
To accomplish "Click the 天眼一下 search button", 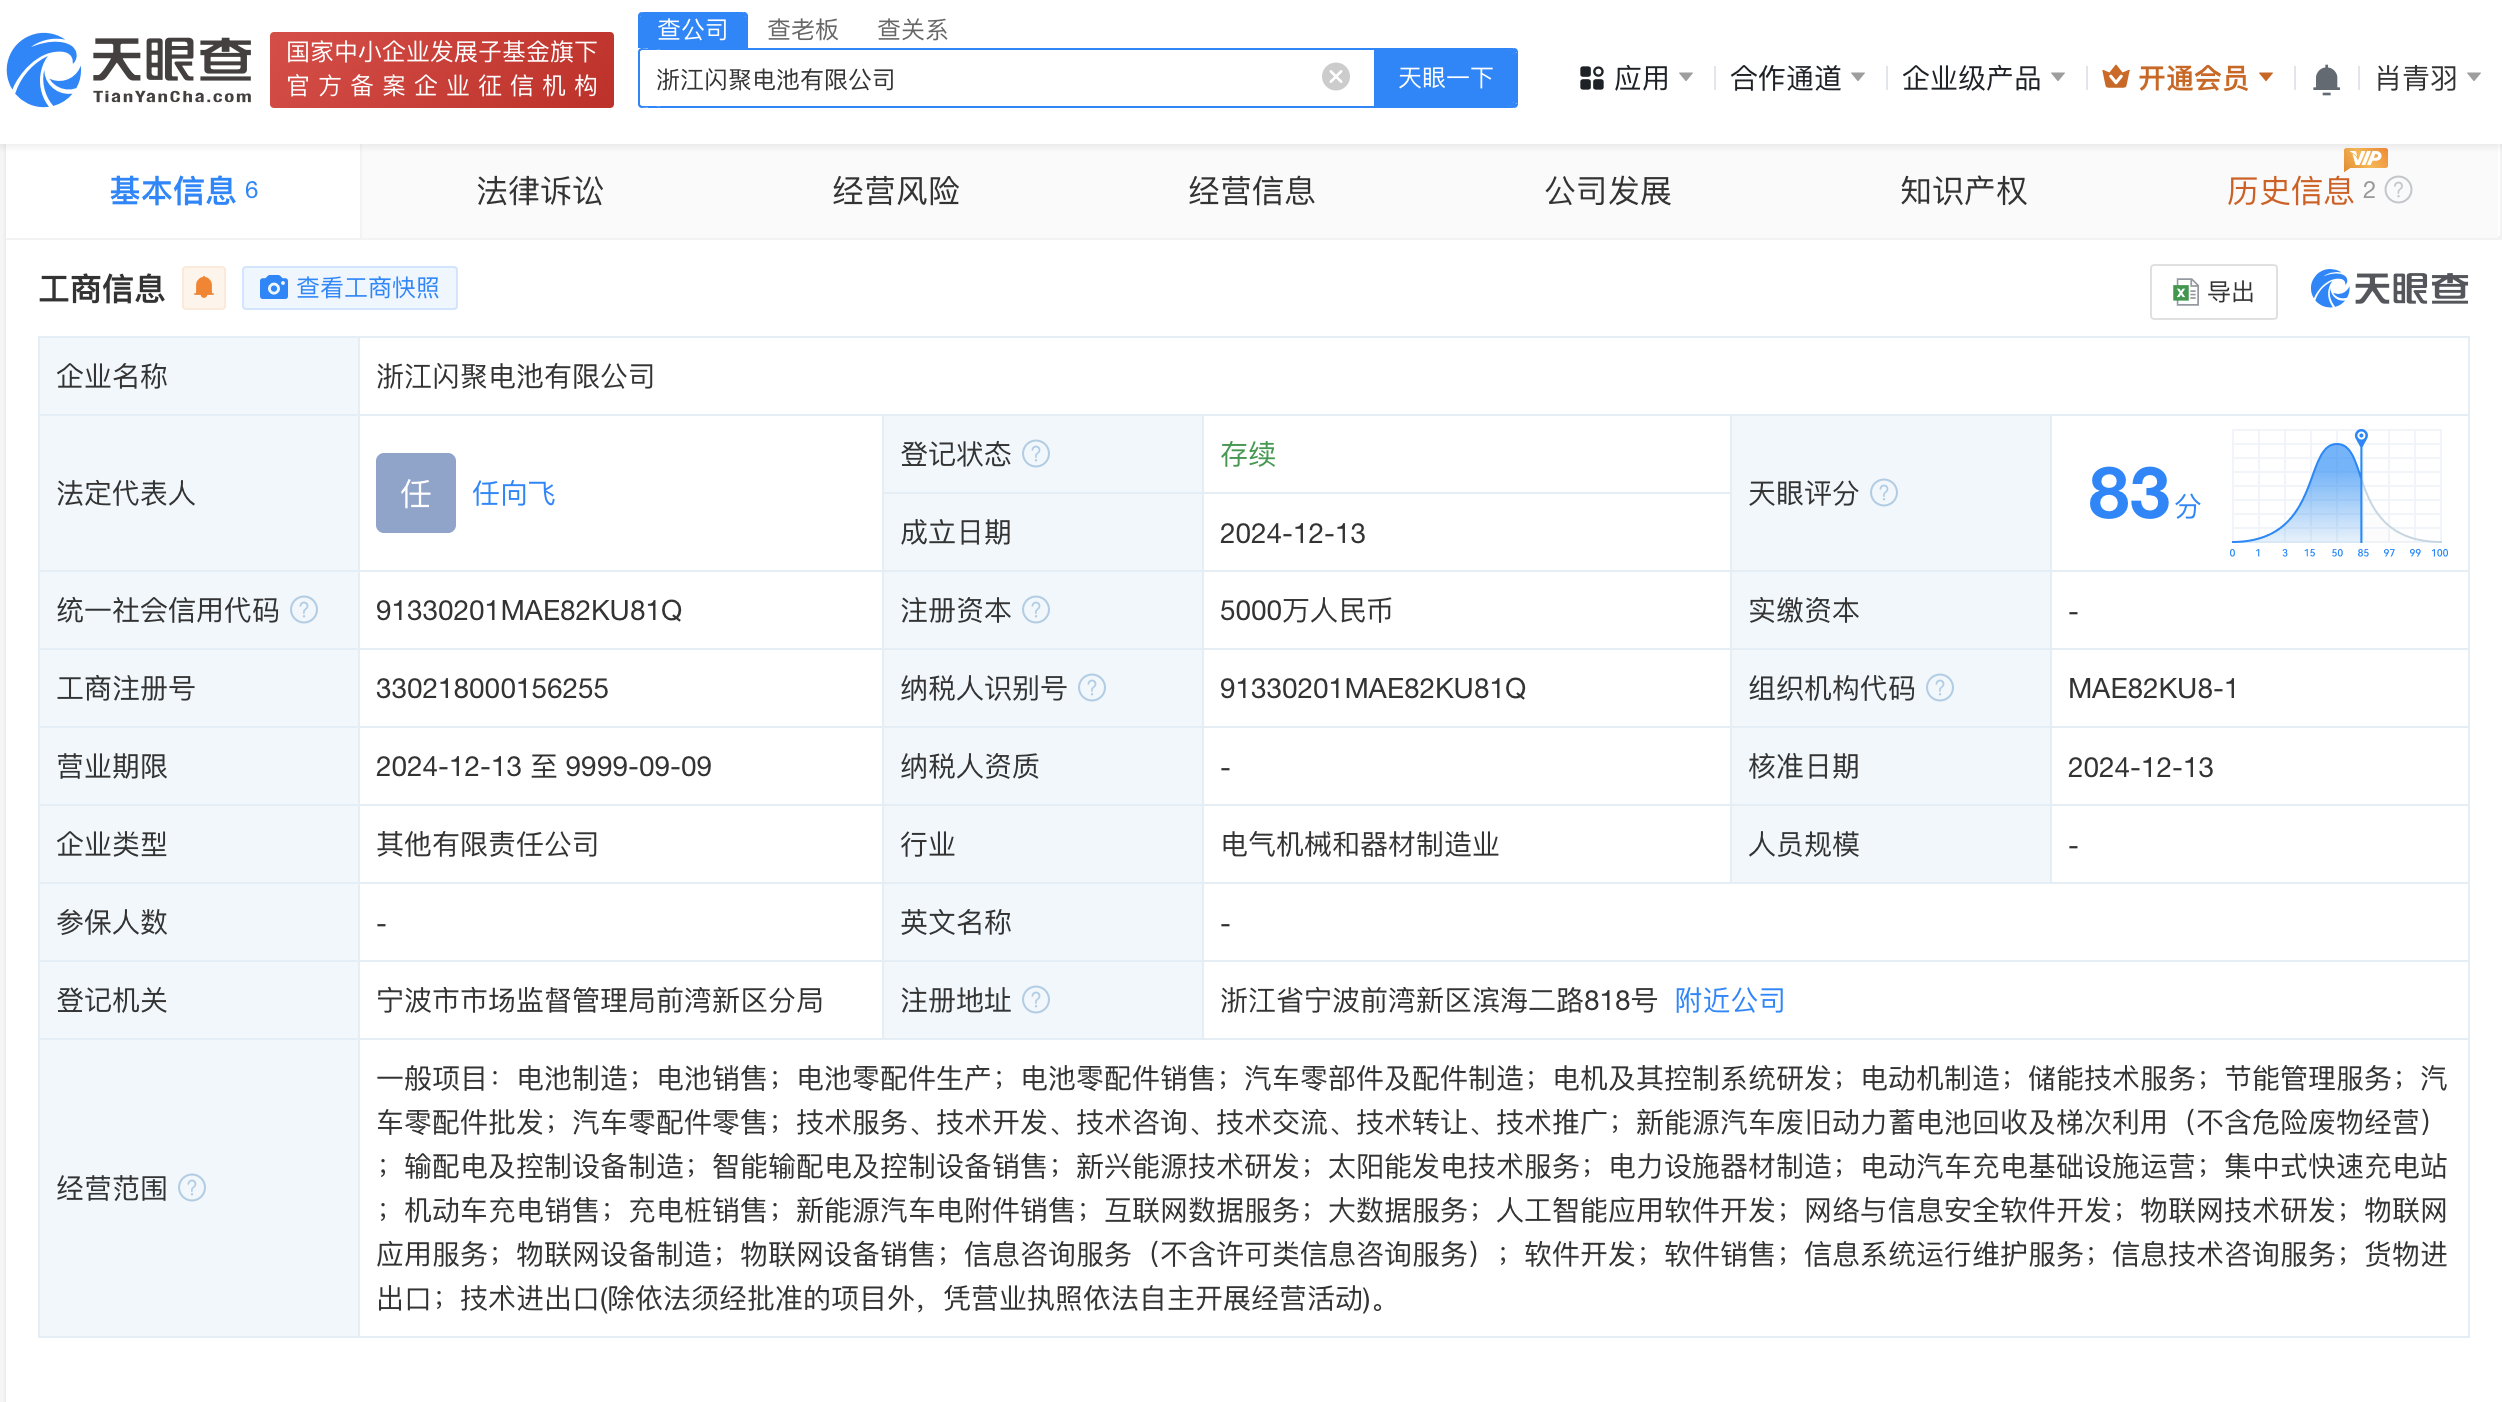I will point(1445,78).
